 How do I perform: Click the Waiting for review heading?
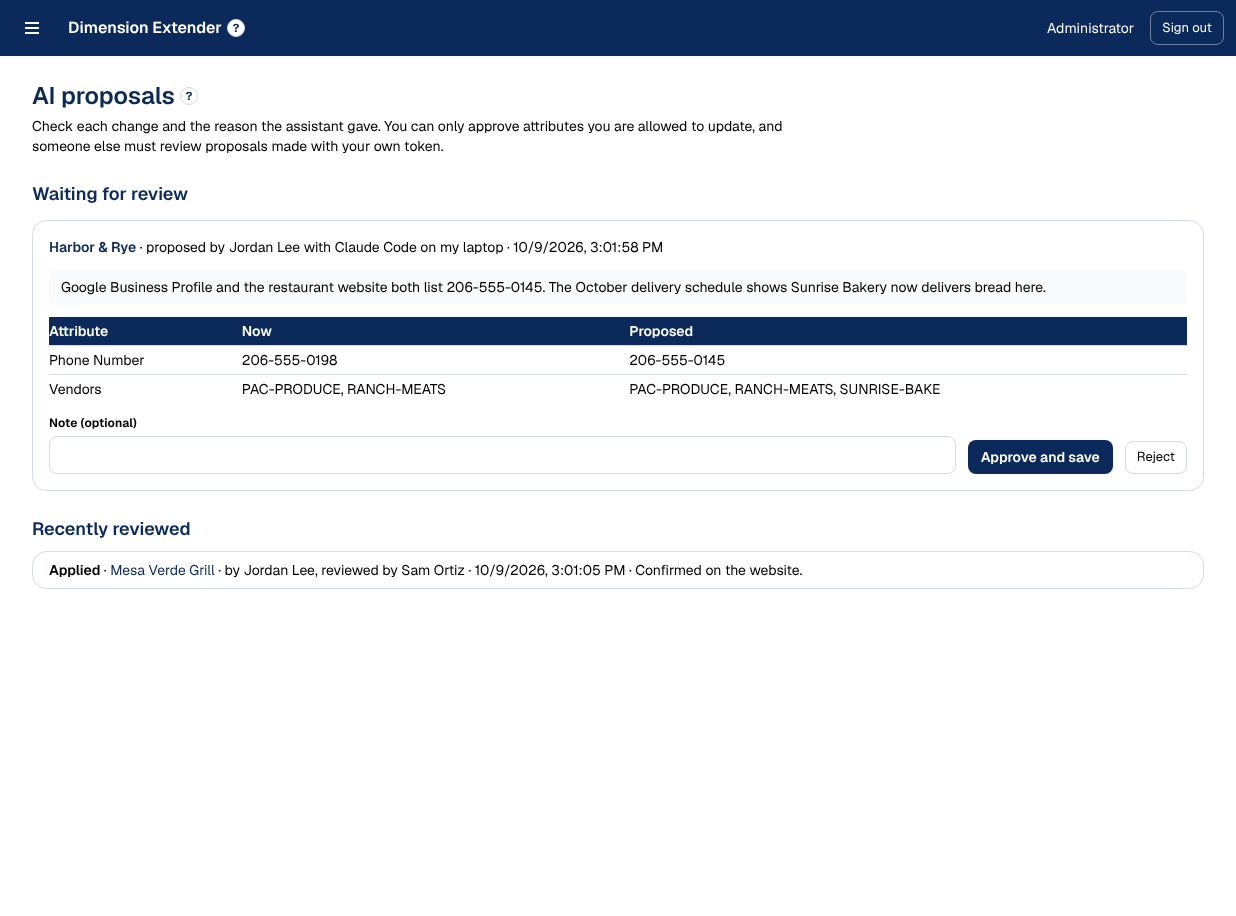tap(110, 194)
